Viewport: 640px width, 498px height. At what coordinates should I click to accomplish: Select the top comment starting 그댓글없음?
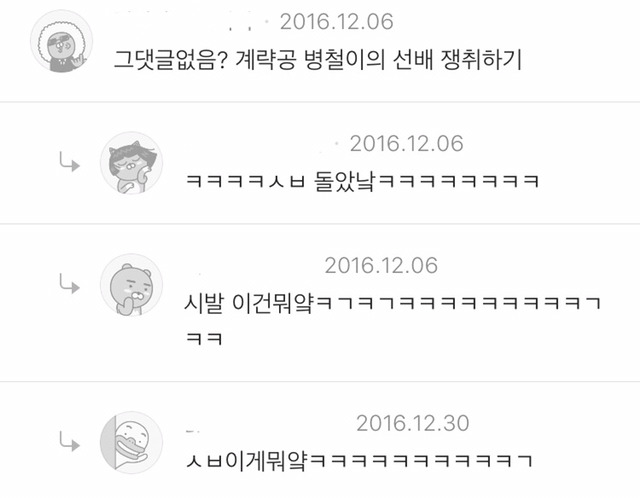[318, 60]
